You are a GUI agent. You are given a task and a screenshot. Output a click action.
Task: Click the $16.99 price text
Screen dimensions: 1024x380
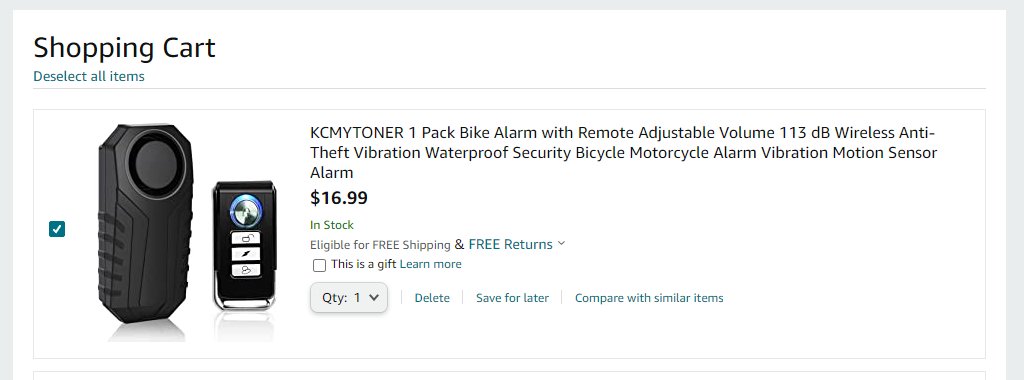(339, 197)
